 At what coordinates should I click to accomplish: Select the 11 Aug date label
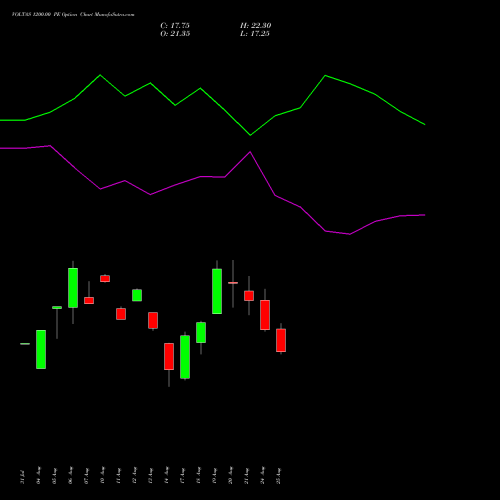click(x=118, y=475)
